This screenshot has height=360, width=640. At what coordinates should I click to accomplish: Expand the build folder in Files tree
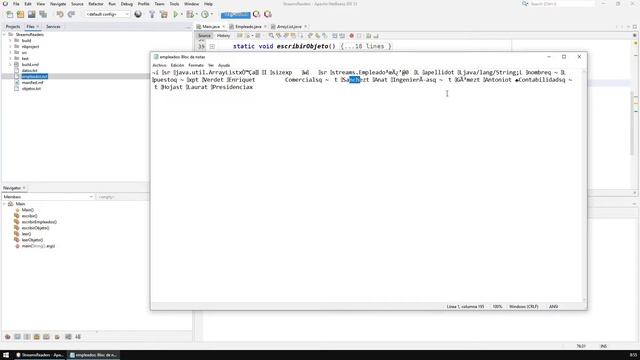[10, 41]
